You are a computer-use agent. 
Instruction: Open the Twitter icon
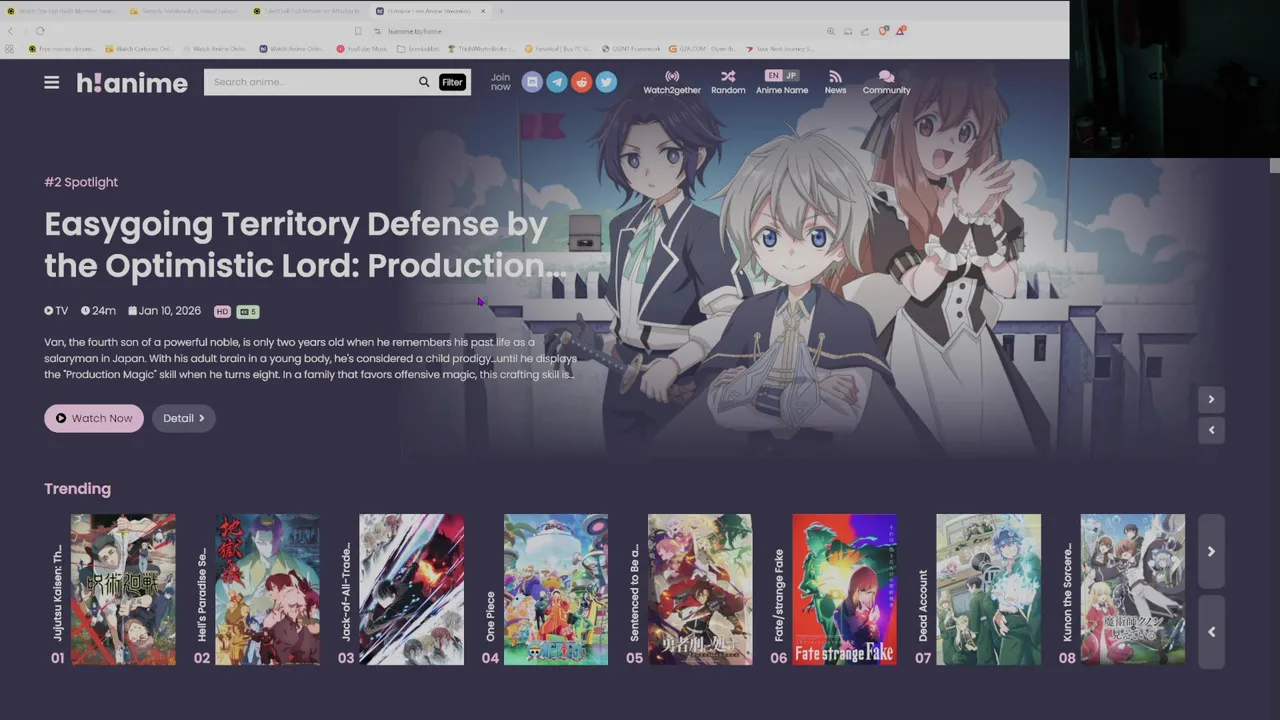606,82
